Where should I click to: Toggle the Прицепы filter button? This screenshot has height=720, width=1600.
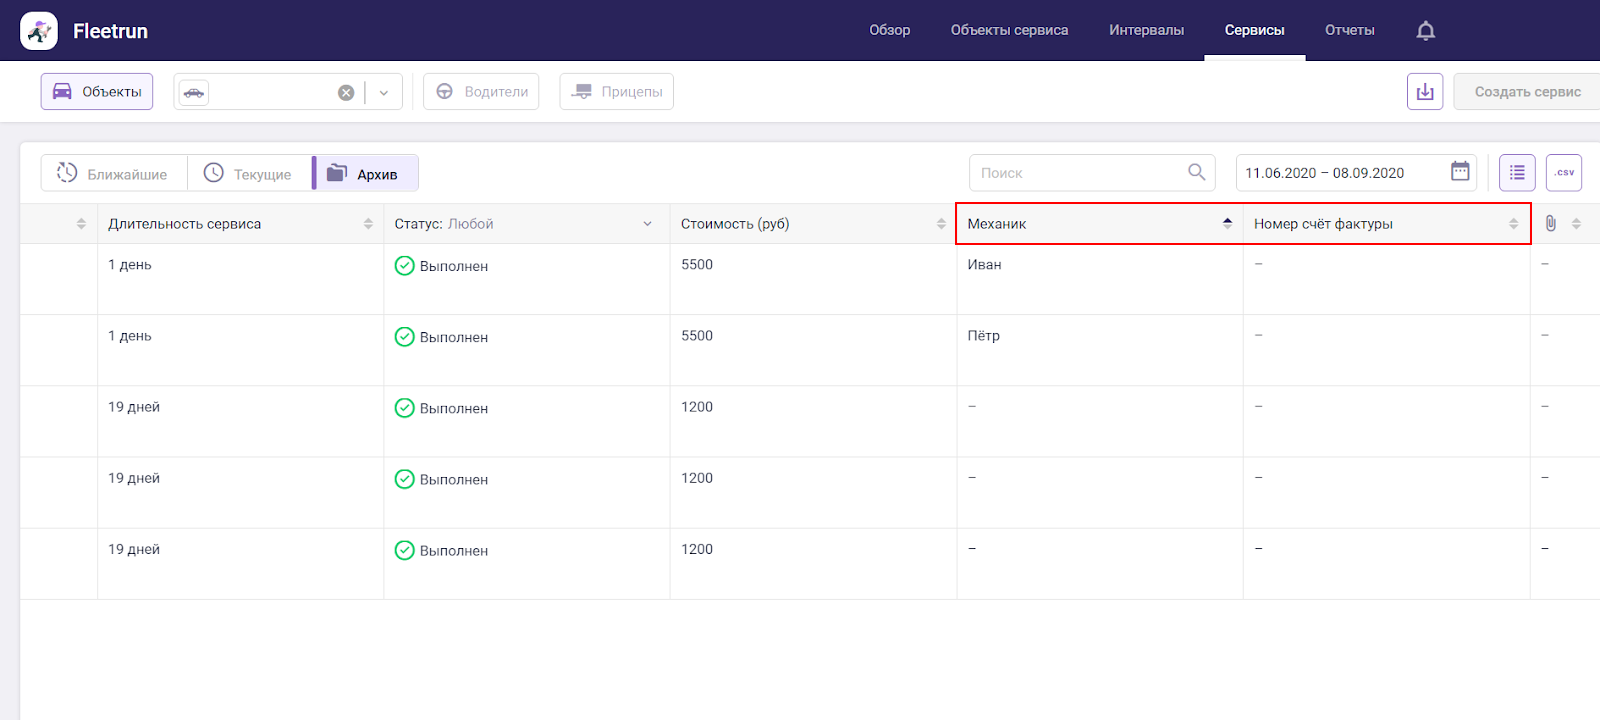pos(616,92)
